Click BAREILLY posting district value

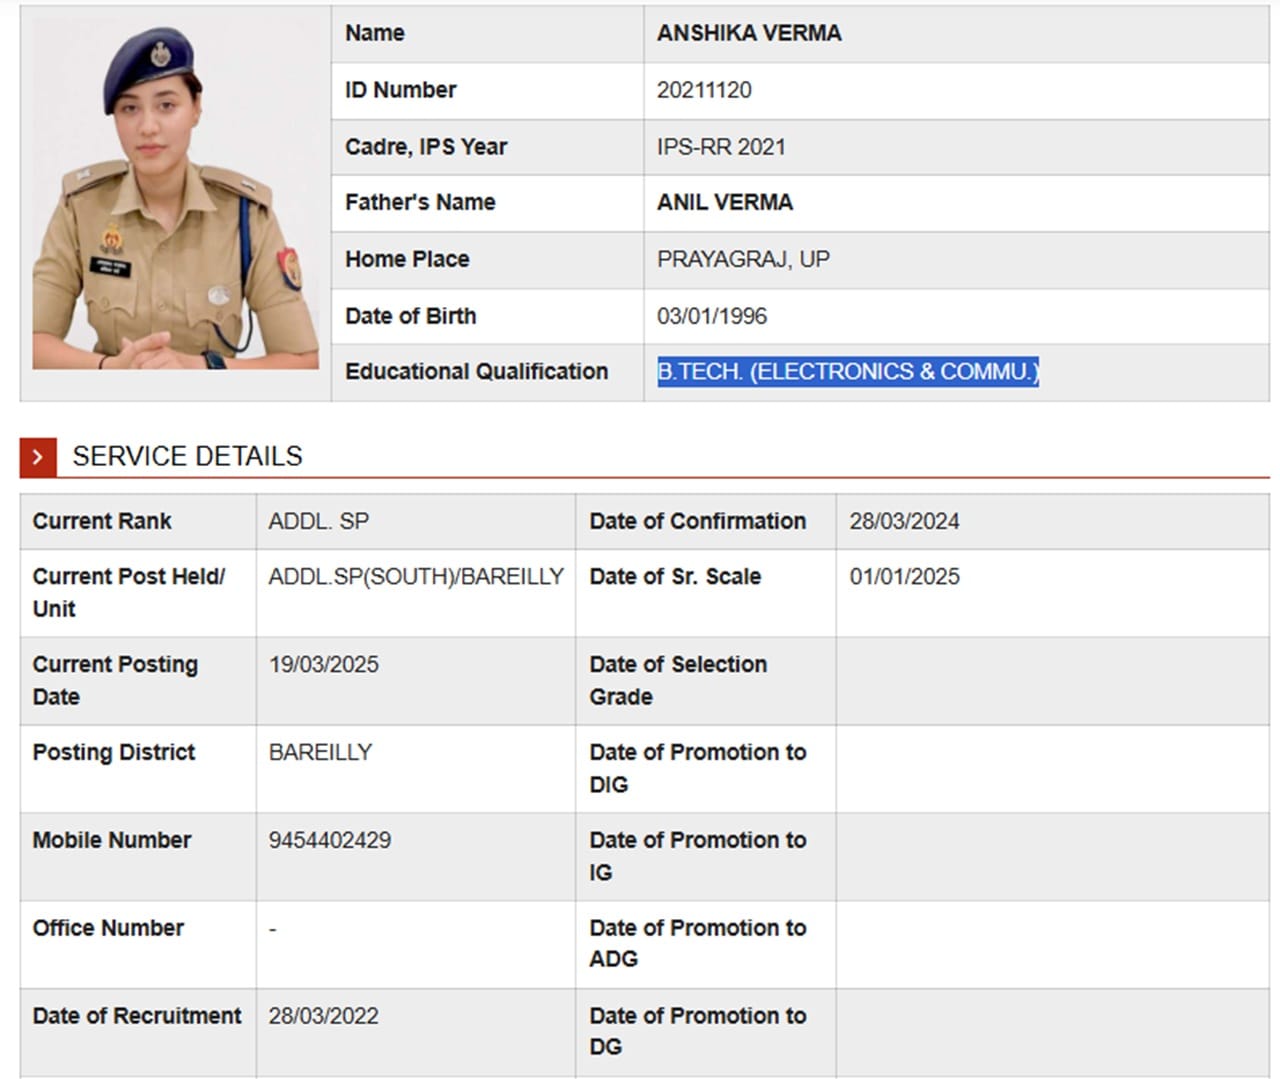point(320,752)
